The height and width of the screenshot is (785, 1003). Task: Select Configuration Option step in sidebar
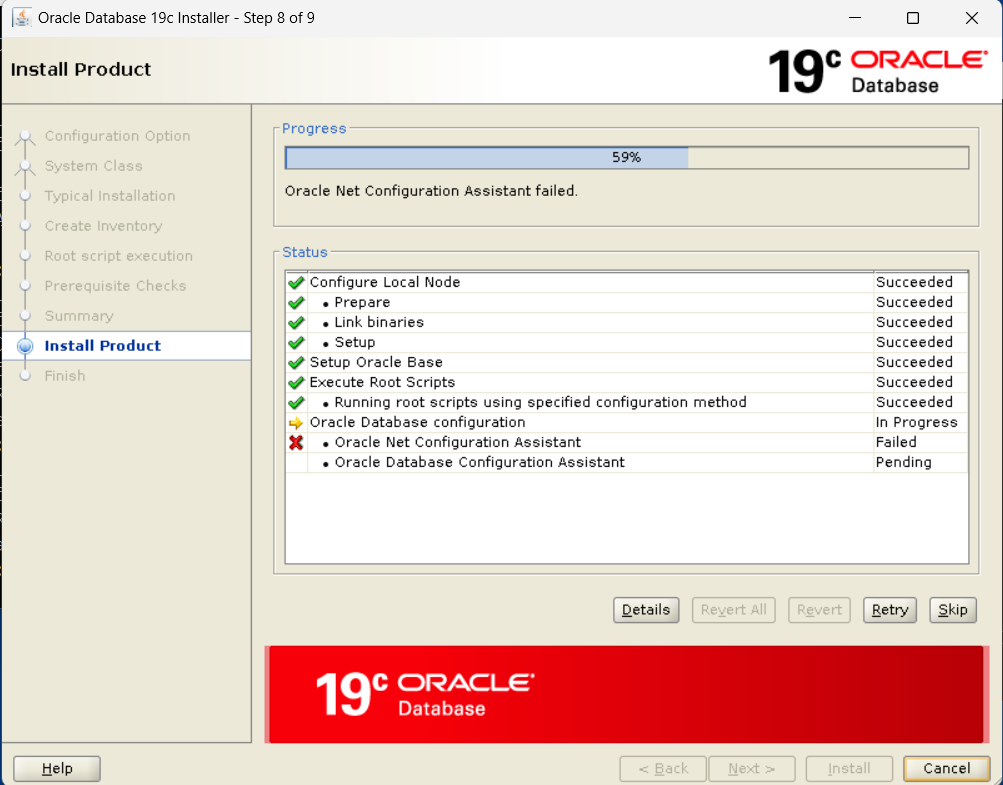pyautogui.click(x=117, y=136)
